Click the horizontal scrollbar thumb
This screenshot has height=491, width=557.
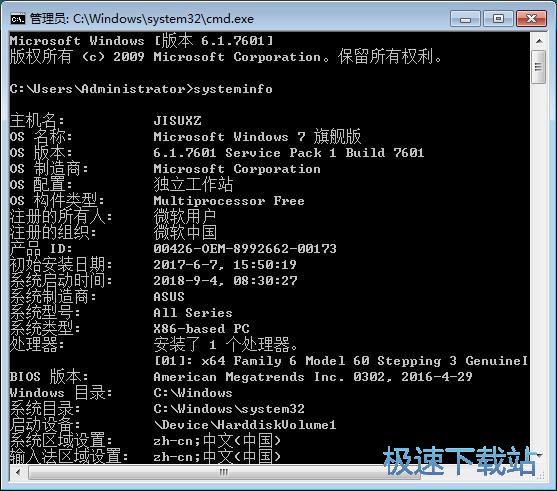[x=225, y=473]
